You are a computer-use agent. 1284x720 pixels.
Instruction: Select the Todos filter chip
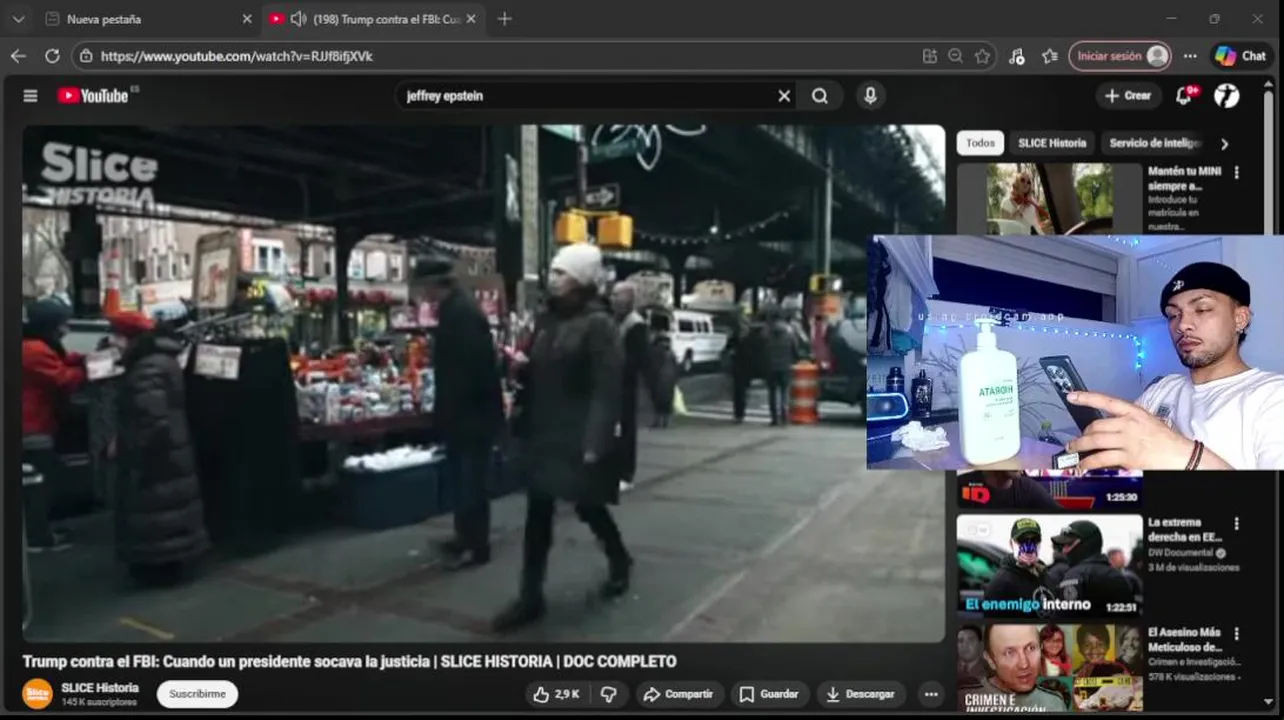[x=980, y=143]
